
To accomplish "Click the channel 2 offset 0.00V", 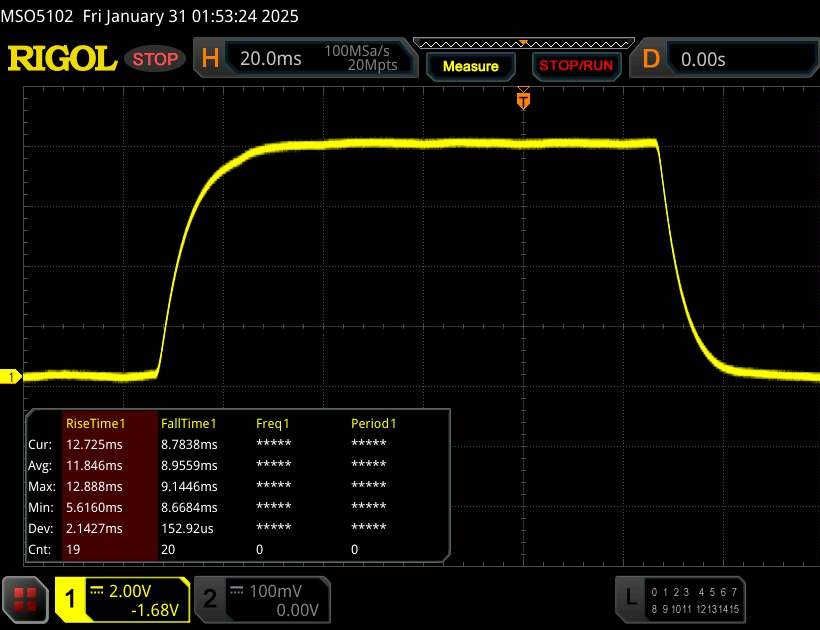I will (297, 610).
